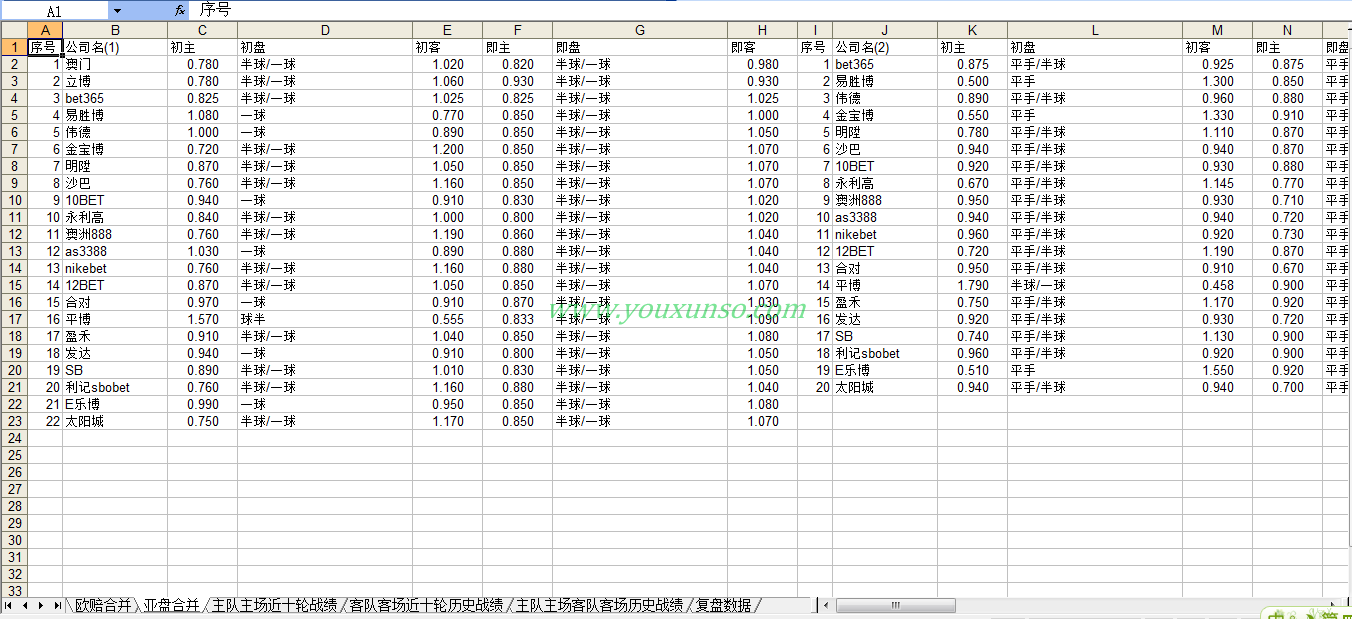Select the 10BET cell in row 10
The image size is (1352, 619).
[x=115, y=200]
